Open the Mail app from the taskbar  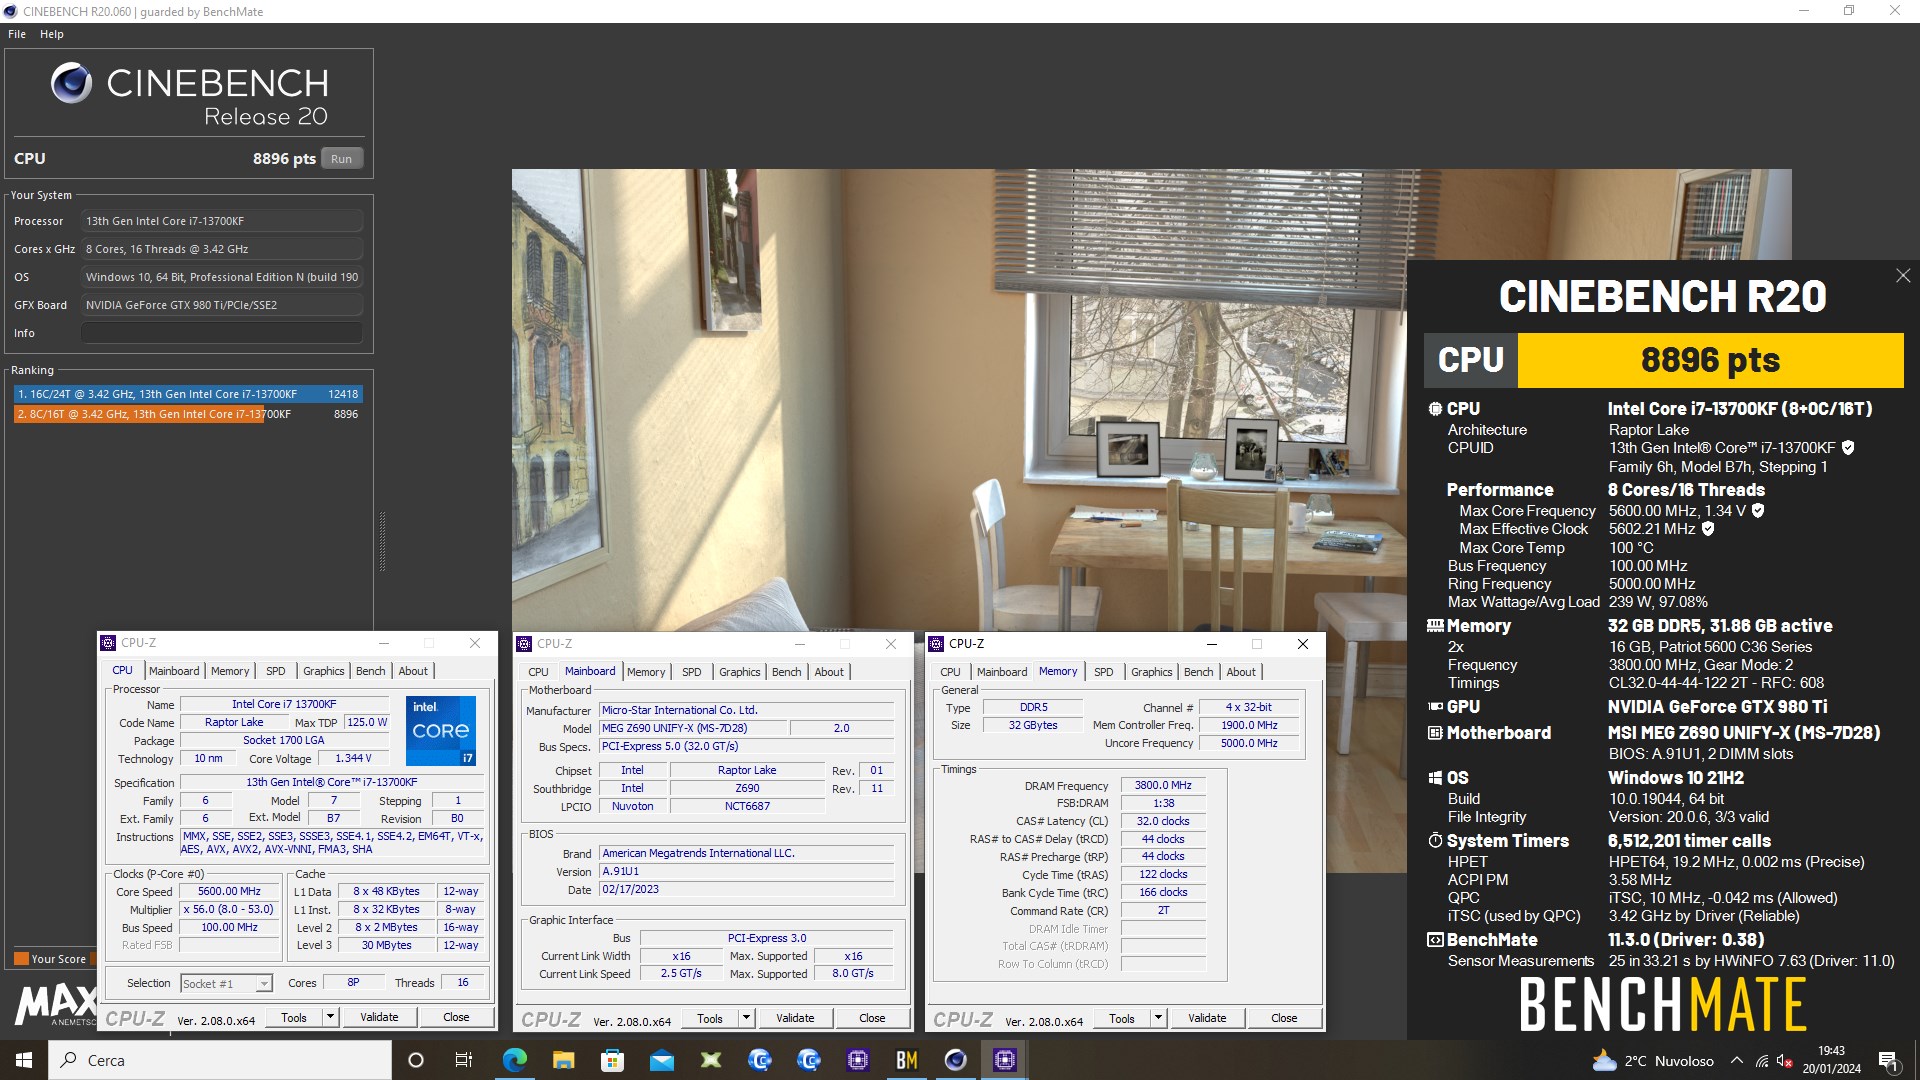[661, 1060]
